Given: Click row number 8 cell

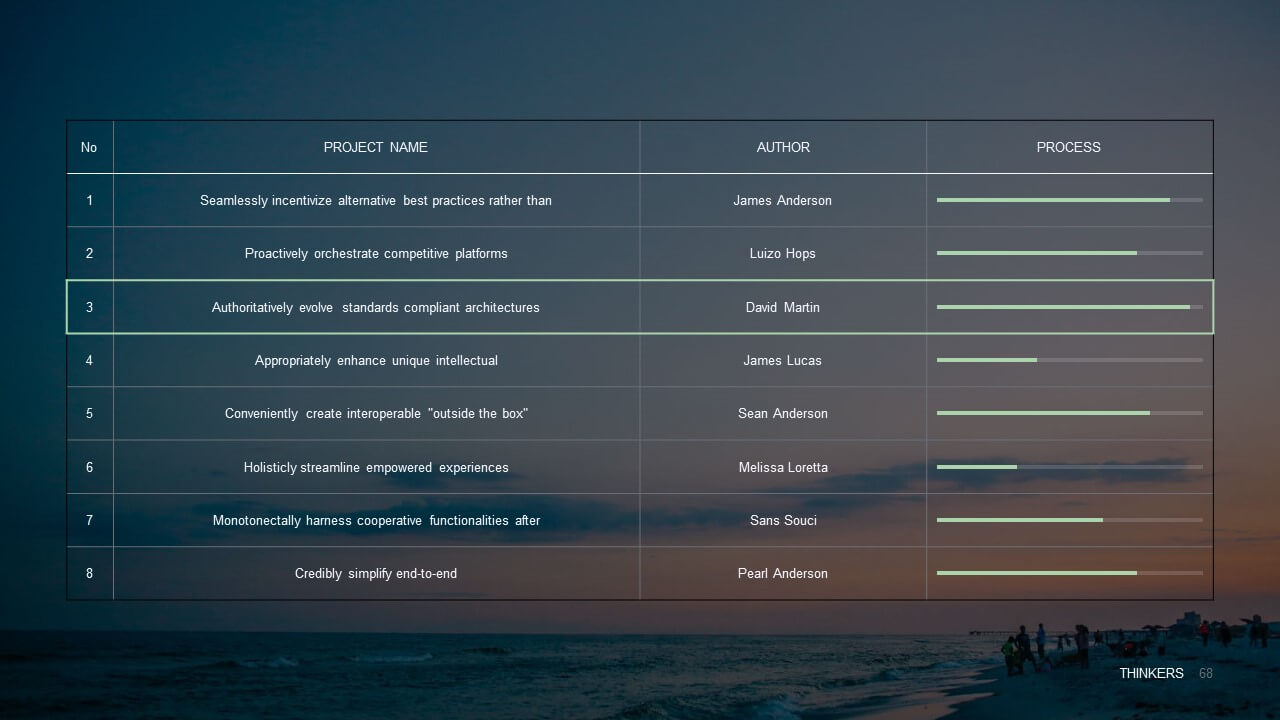Looking at the screenshot, I should tap(89, 573).
